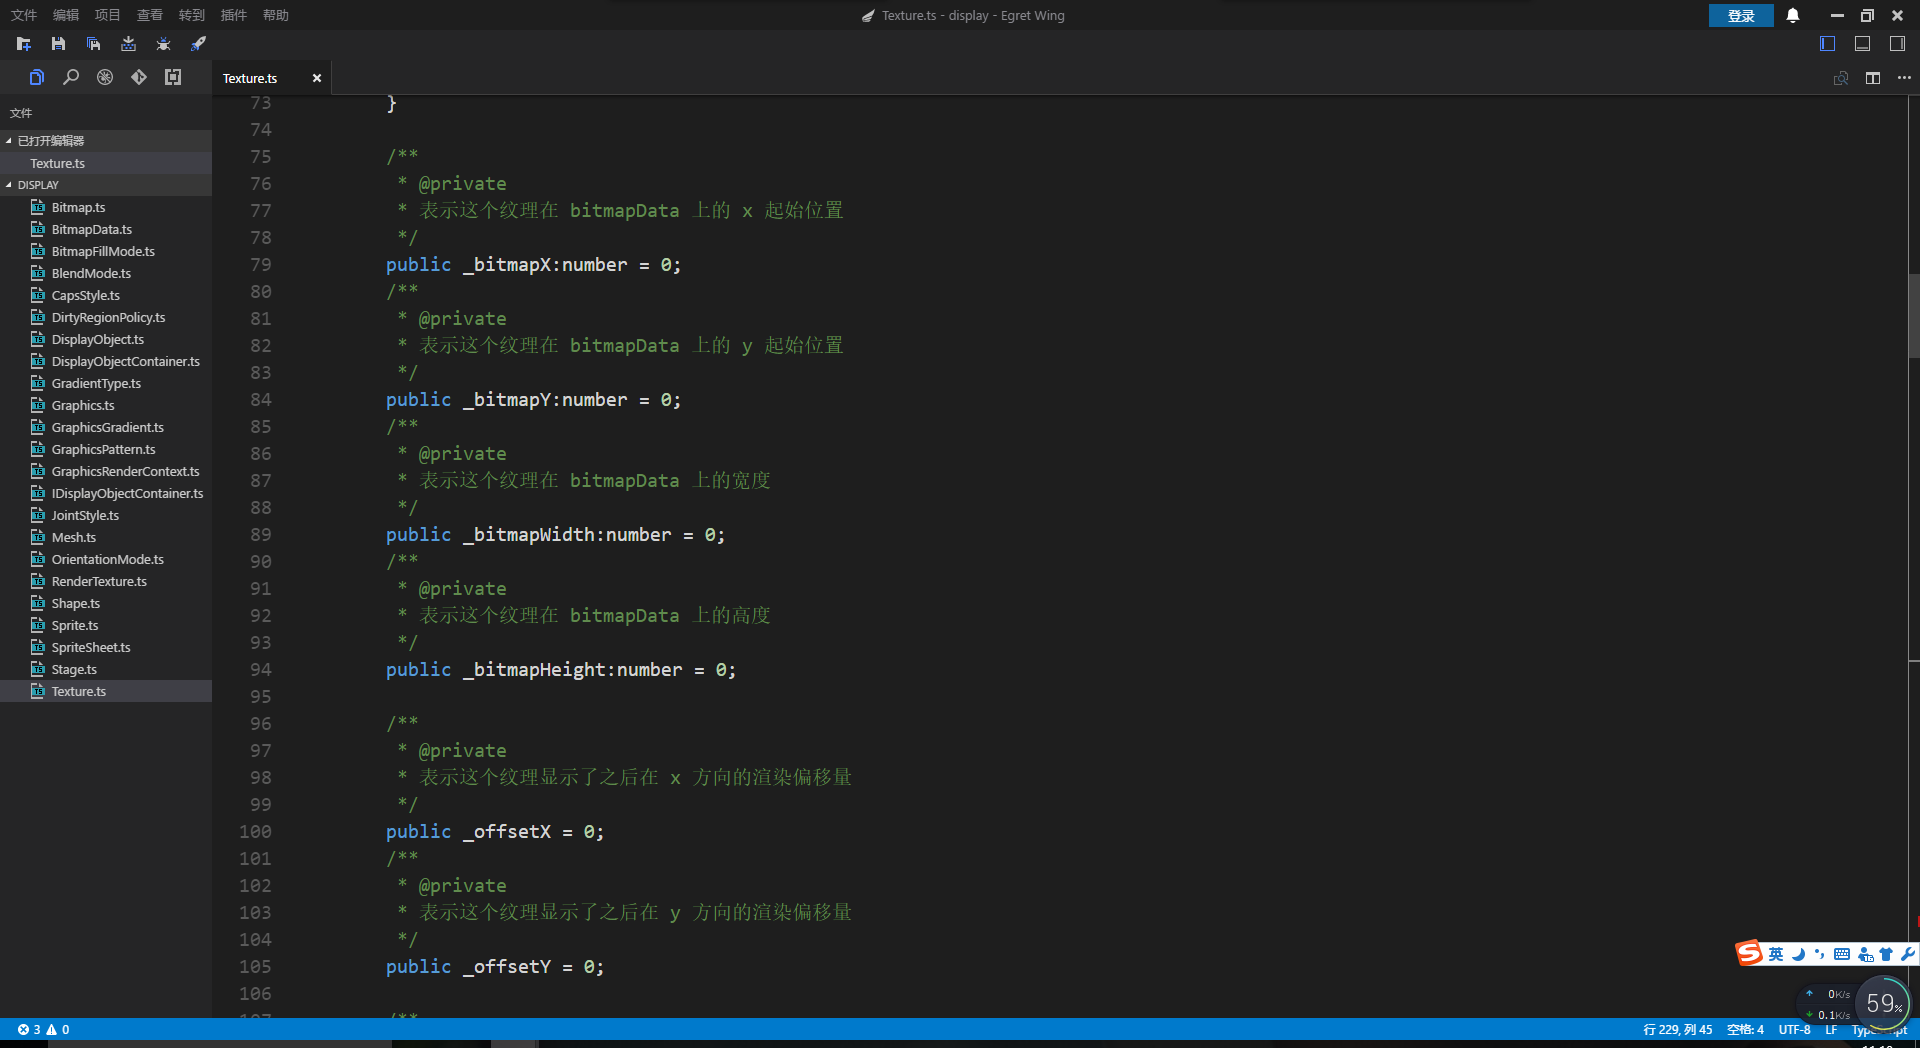Click the Sogou input method logo
Viewport: 1920px width, 1048px height.
(x=1749, y=953)
